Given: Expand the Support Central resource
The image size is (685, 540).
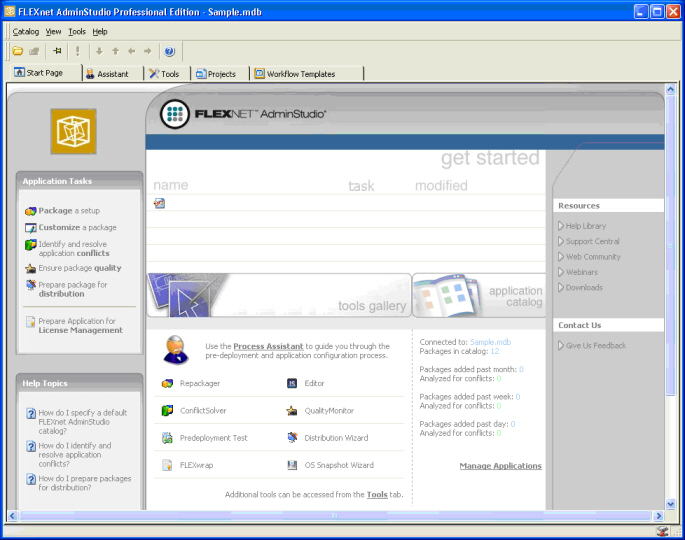Looking at the screenshot, I should (x=560, y=241).
